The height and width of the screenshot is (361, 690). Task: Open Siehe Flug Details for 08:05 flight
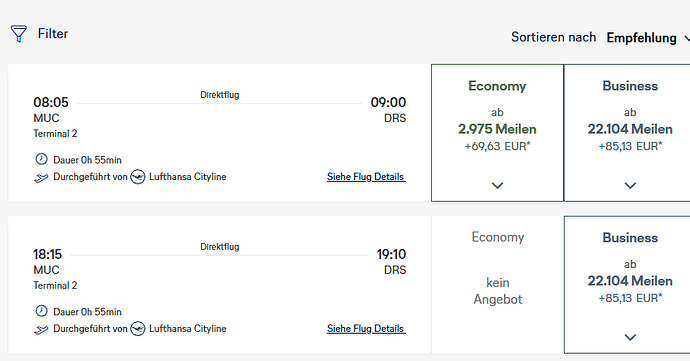[x=366, y=177]
